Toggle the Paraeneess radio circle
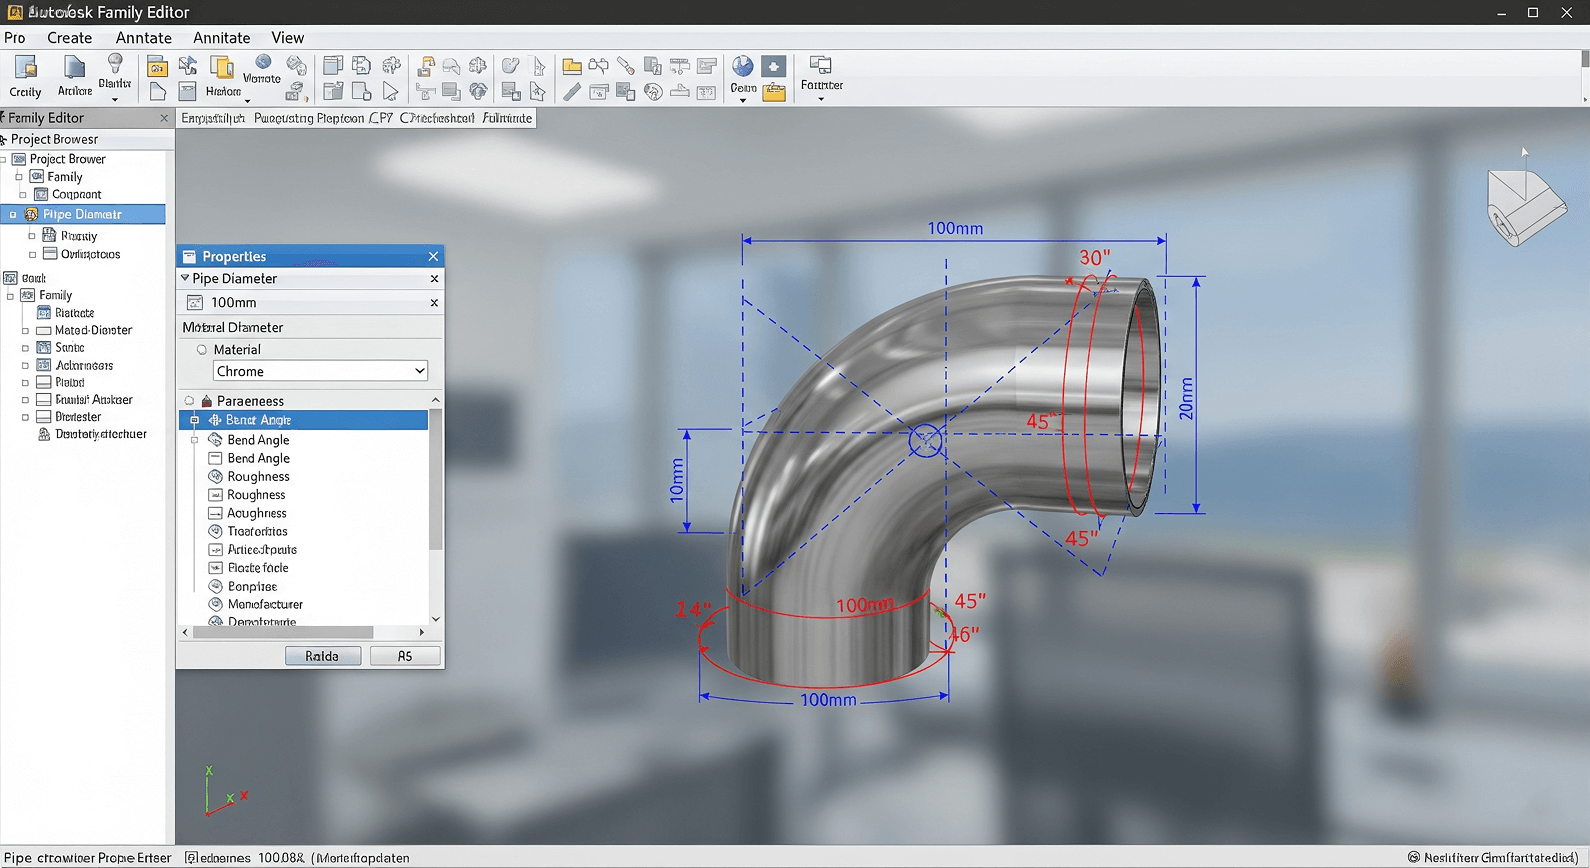 189,401
